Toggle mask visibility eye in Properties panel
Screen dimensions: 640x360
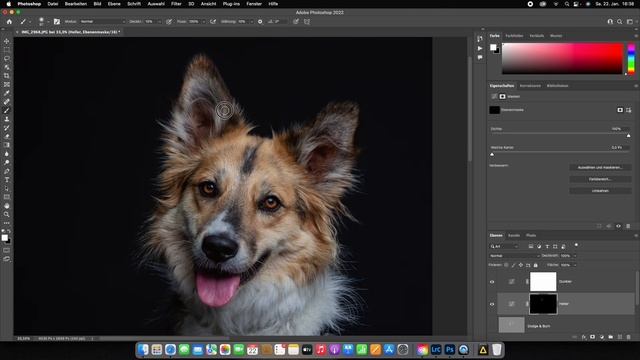(618, 226)
